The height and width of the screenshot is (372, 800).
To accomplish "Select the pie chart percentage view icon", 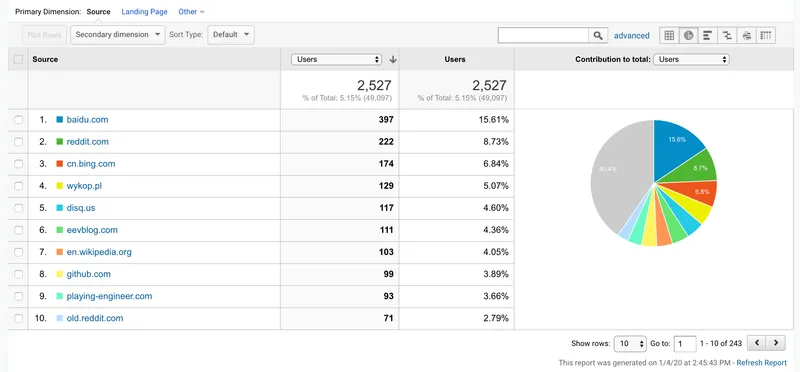I will pos(688,35).
